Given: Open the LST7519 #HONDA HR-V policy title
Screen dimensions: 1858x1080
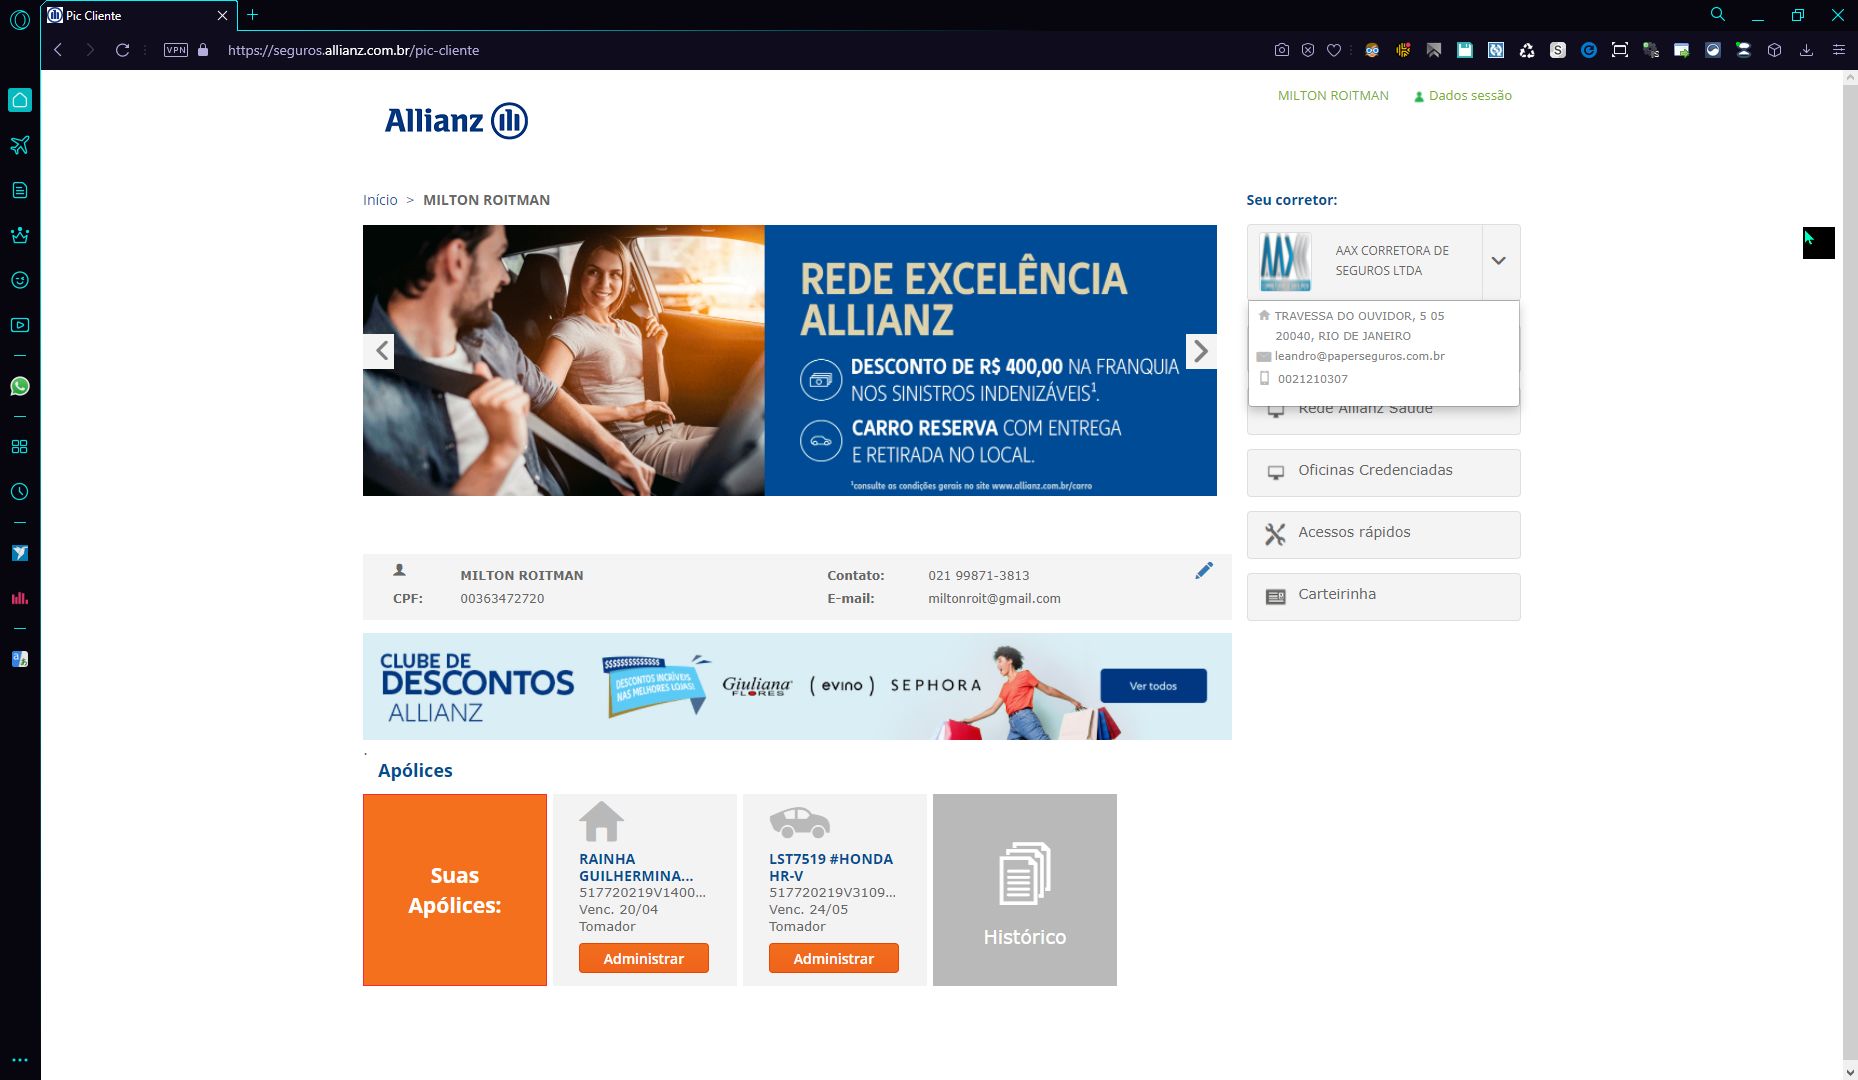Looking at the screenshot, I should coord(830,867).
